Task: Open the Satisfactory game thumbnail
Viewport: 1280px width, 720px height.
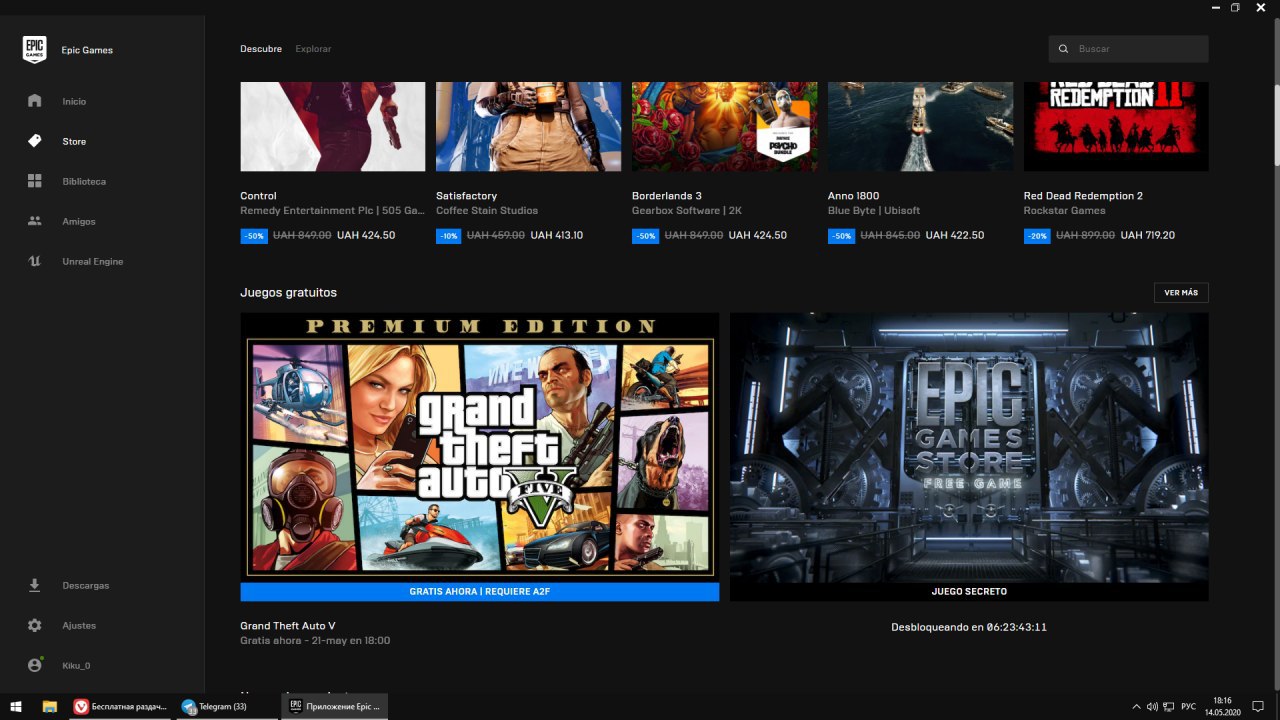Action: click(x=528, y=126)
